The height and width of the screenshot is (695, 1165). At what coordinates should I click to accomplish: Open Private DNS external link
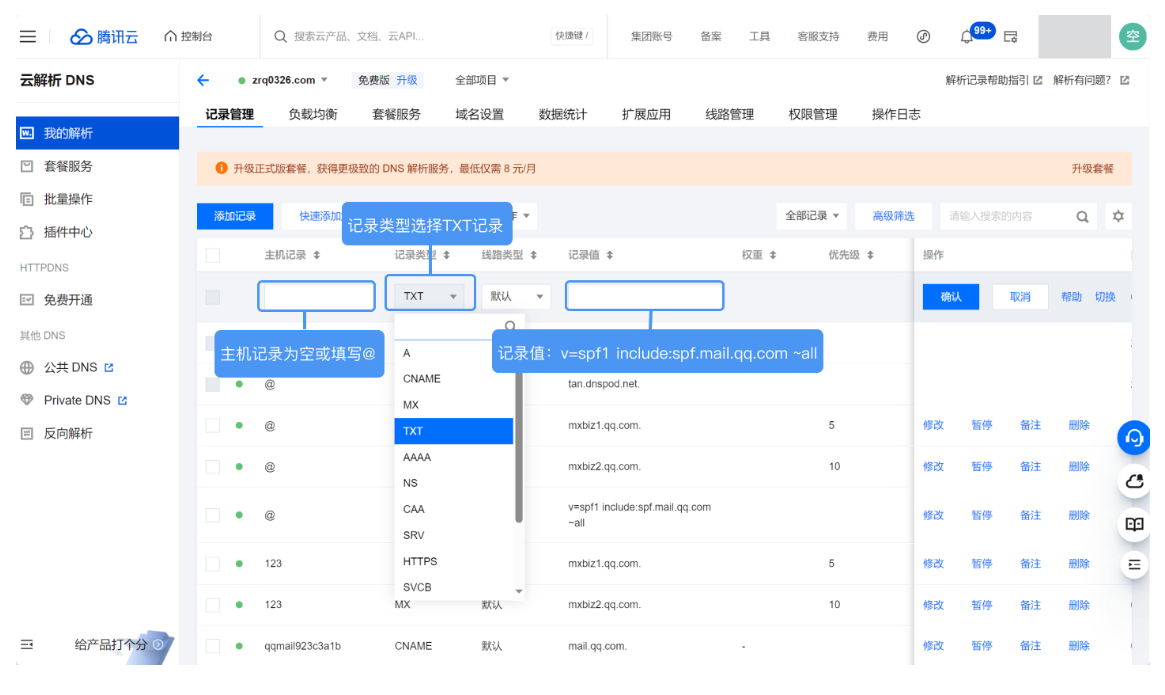point(123,400)
